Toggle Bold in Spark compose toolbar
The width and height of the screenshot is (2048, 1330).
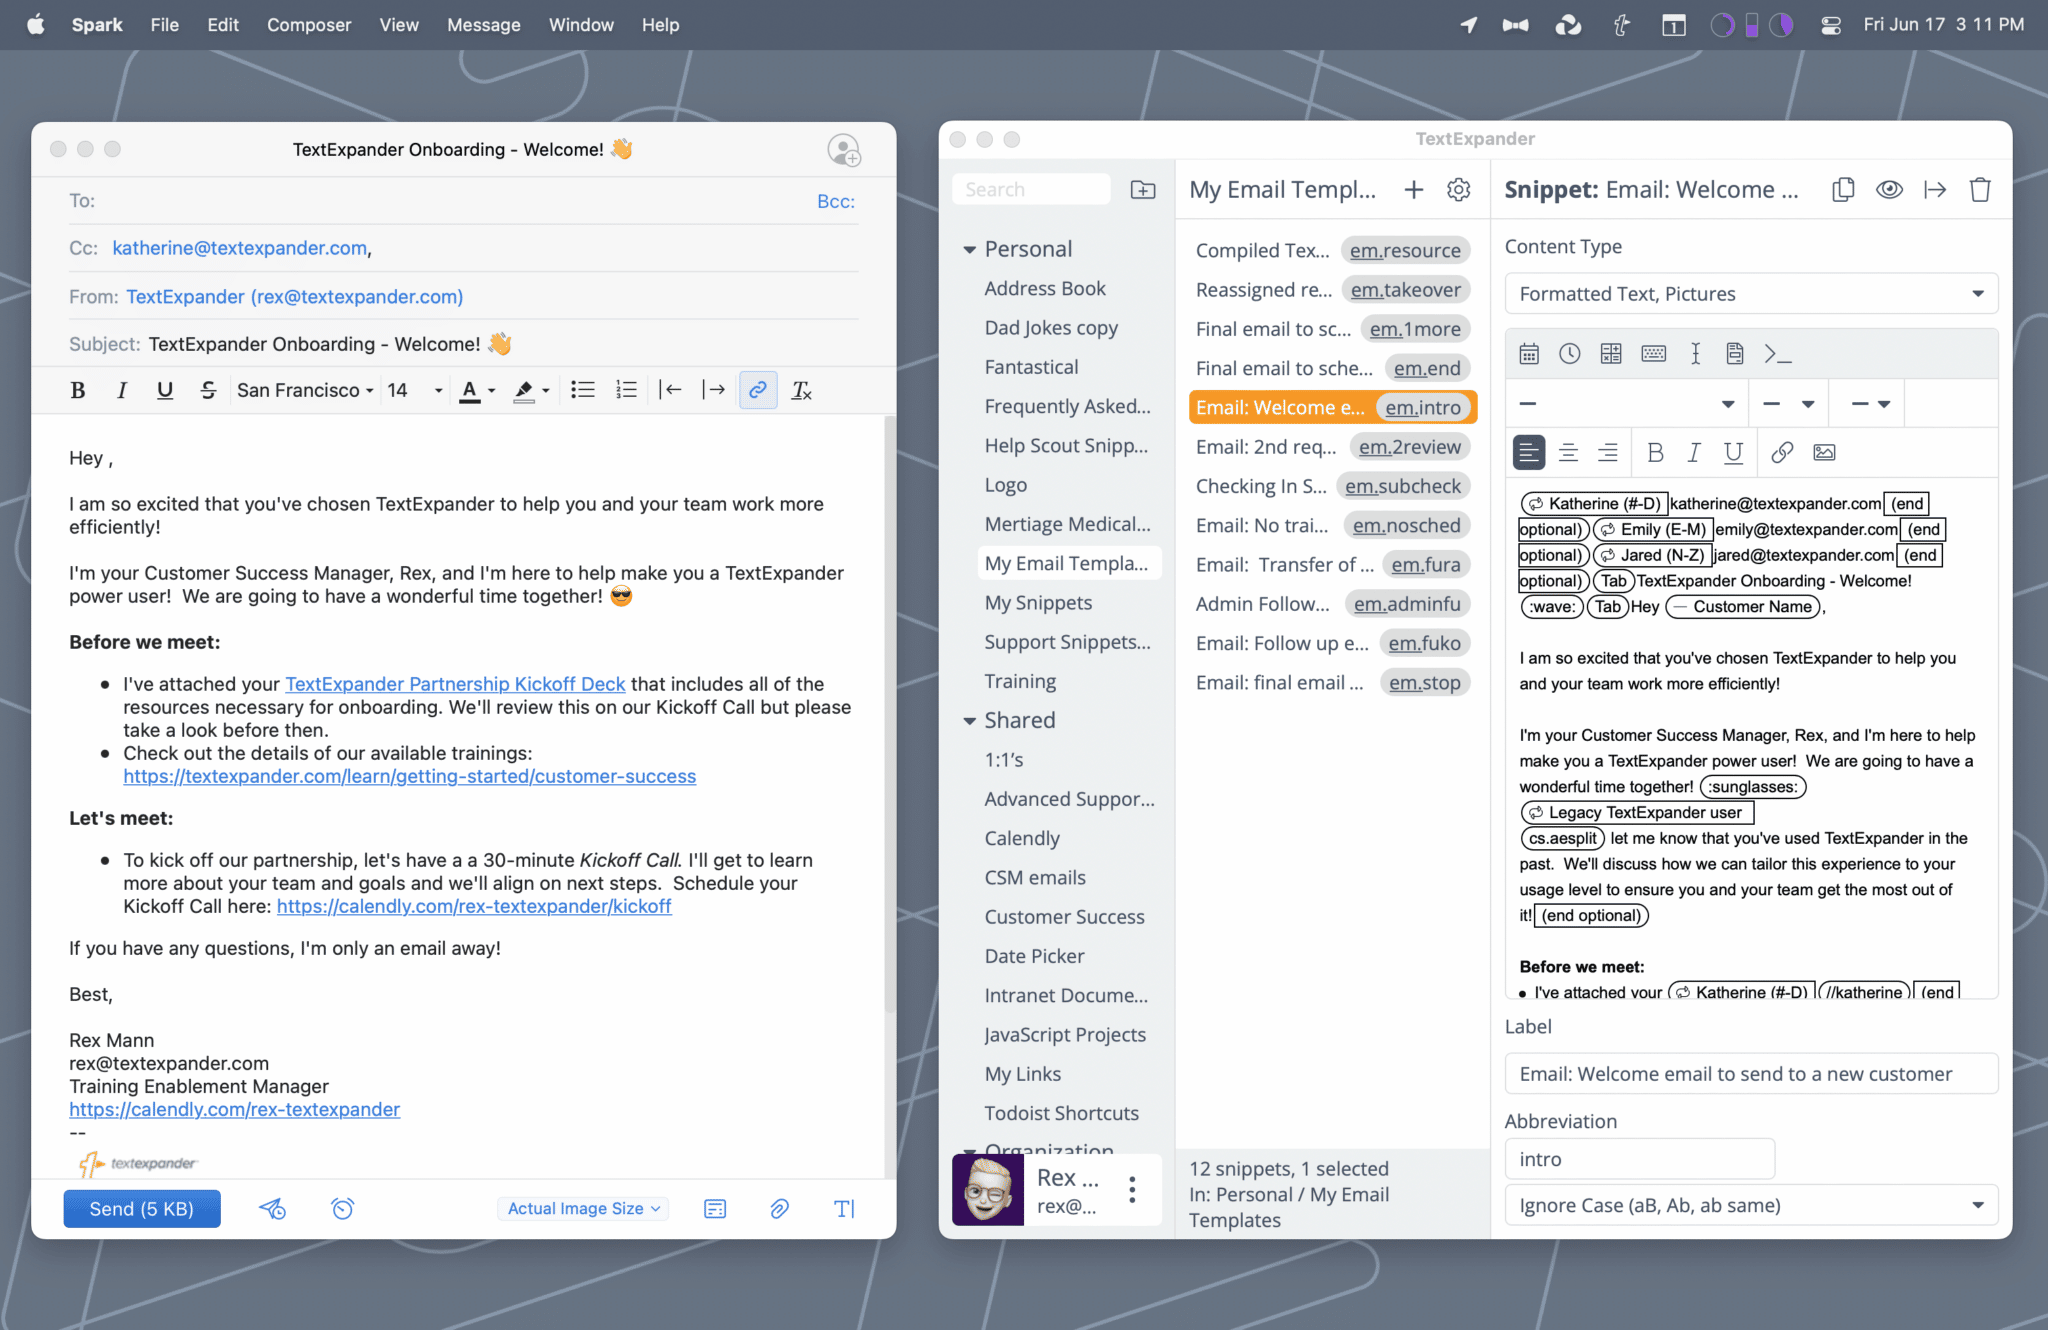click(78, 390)
